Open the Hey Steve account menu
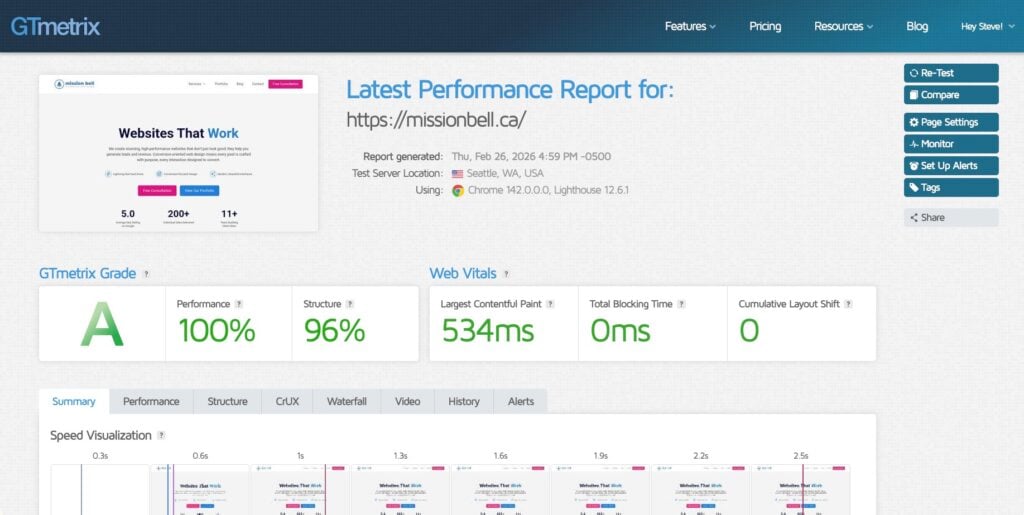 (985, 26)
